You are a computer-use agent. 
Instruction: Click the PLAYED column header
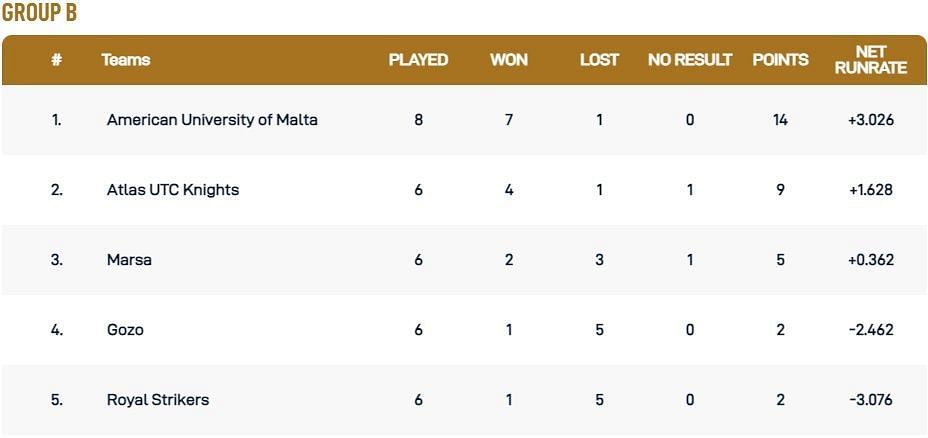(418, 60)
